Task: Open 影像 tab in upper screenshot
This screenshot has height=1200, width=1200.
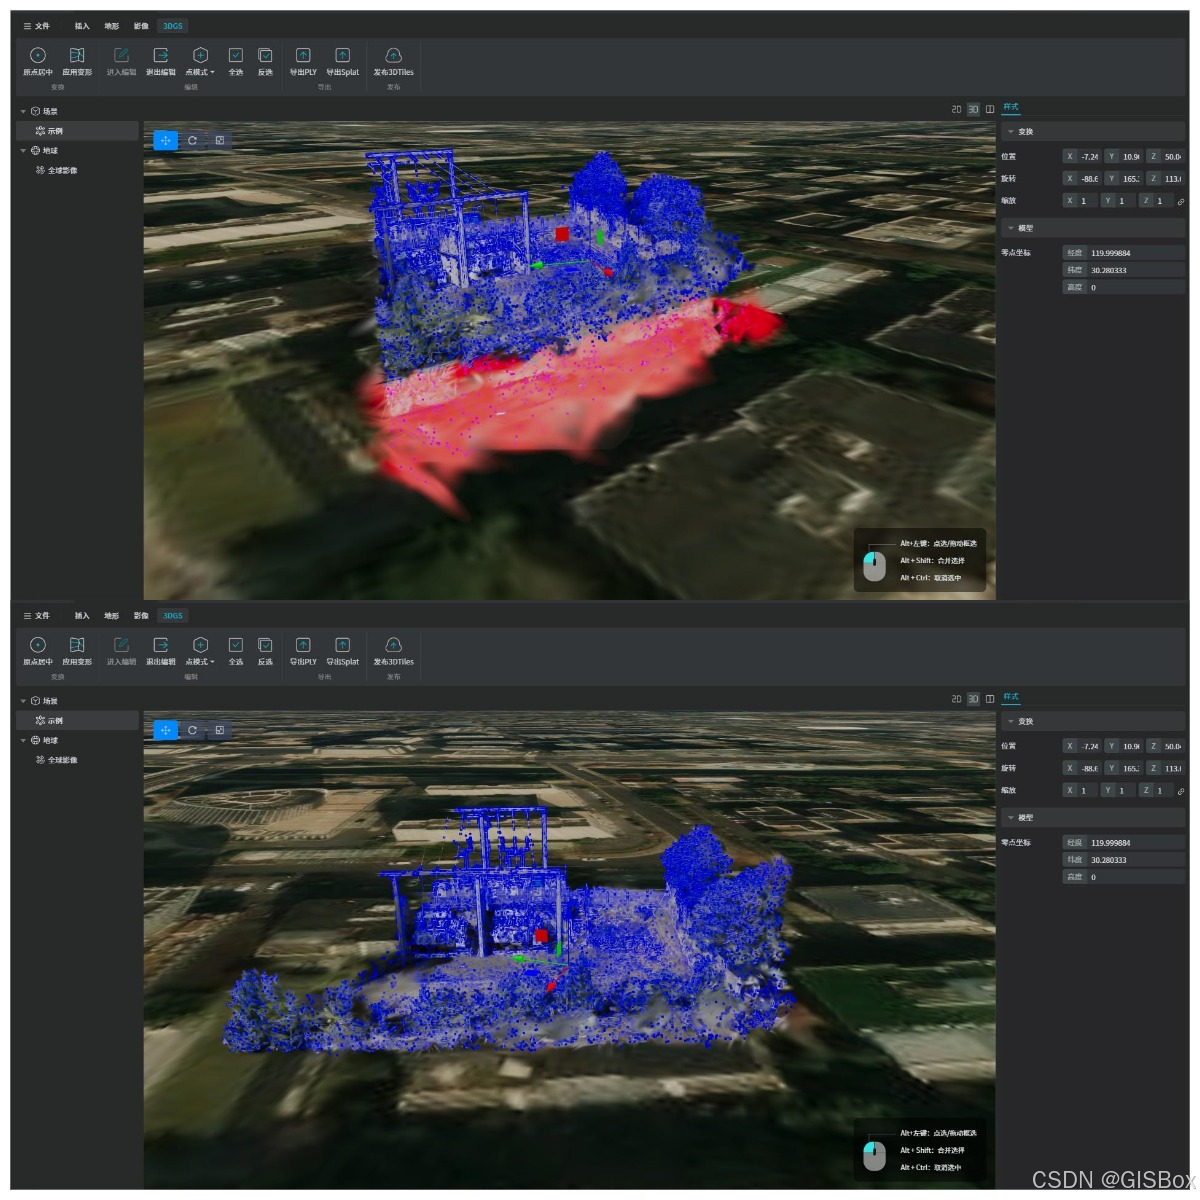Action: (x=141, y=26)
